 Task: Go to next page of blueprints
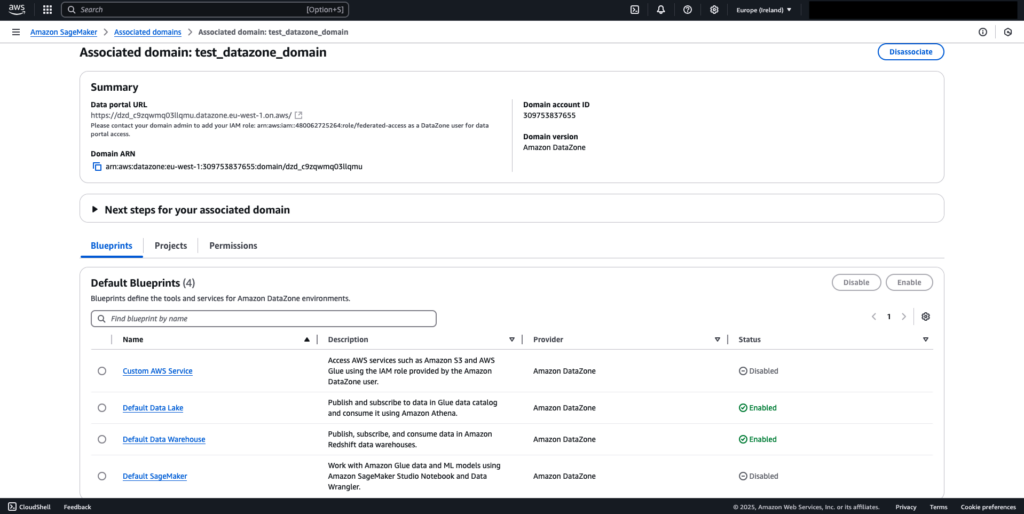[904, 317]
